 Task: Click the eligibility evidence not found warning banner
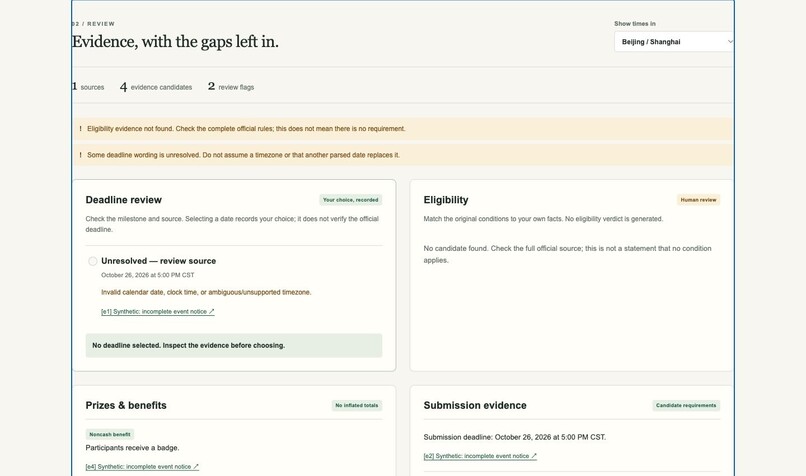pyautogui.click(x=403, y=129)
